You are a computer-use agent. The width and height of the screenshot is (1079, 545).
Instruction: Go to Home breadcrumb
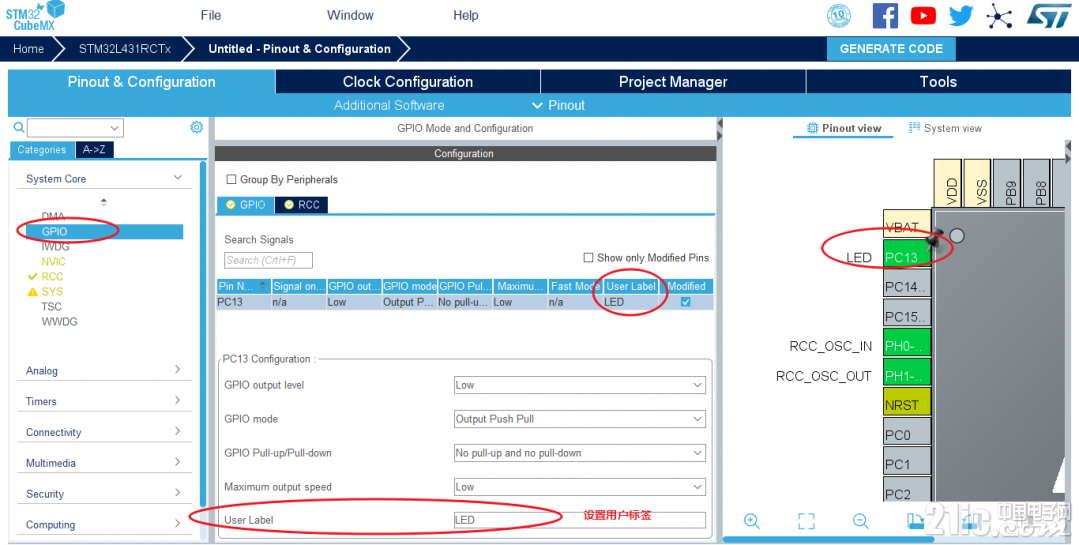tap(28, 49)
